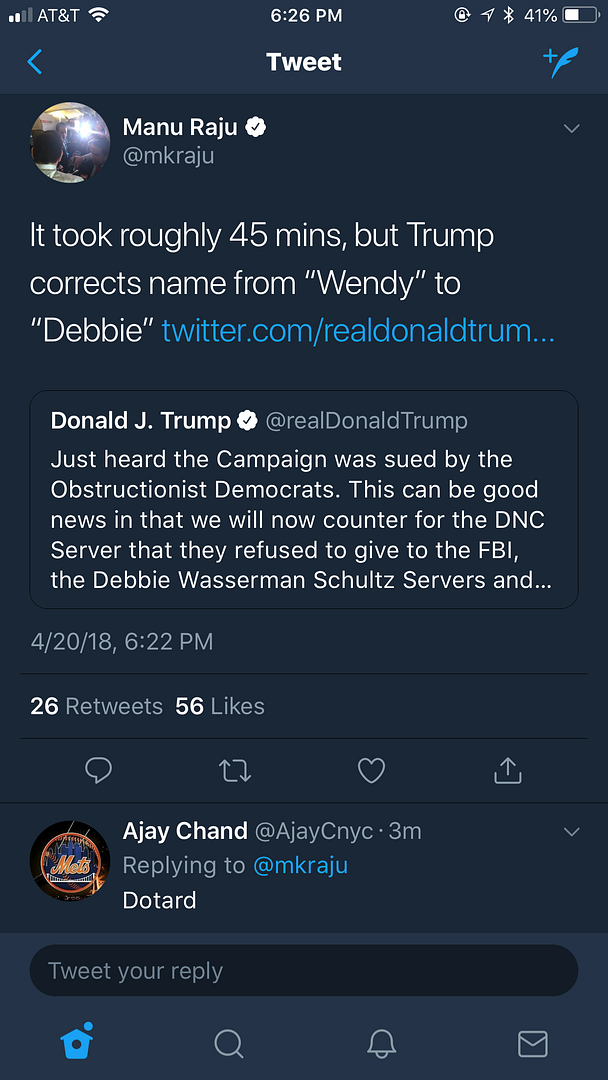Open Manu Raju's profile picture
Viewport: 608px width, 1080px height.
tap(70, 142)
